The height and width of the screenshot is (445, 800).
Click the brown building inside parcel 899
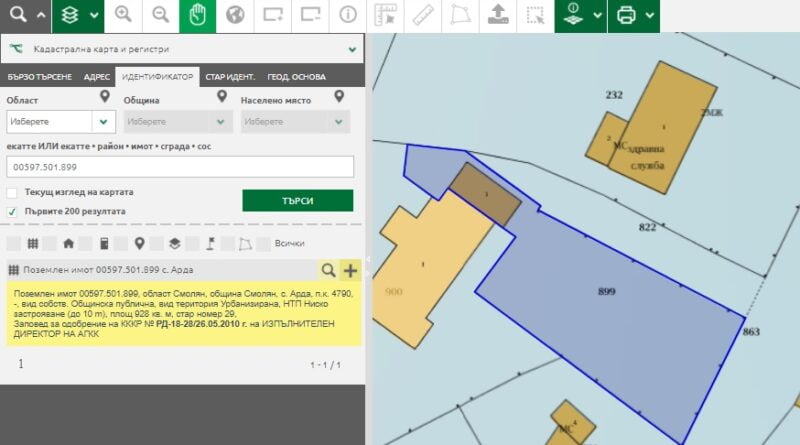point(485,194)
